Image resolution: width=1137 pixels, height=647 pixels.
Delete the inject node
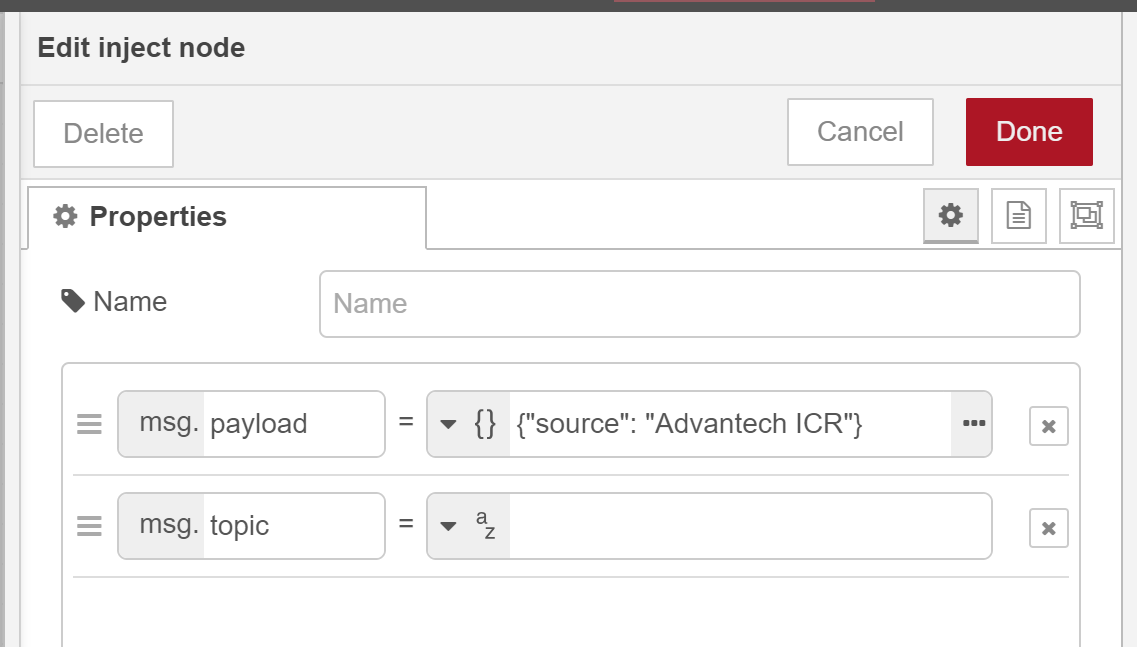pos(103,134)
